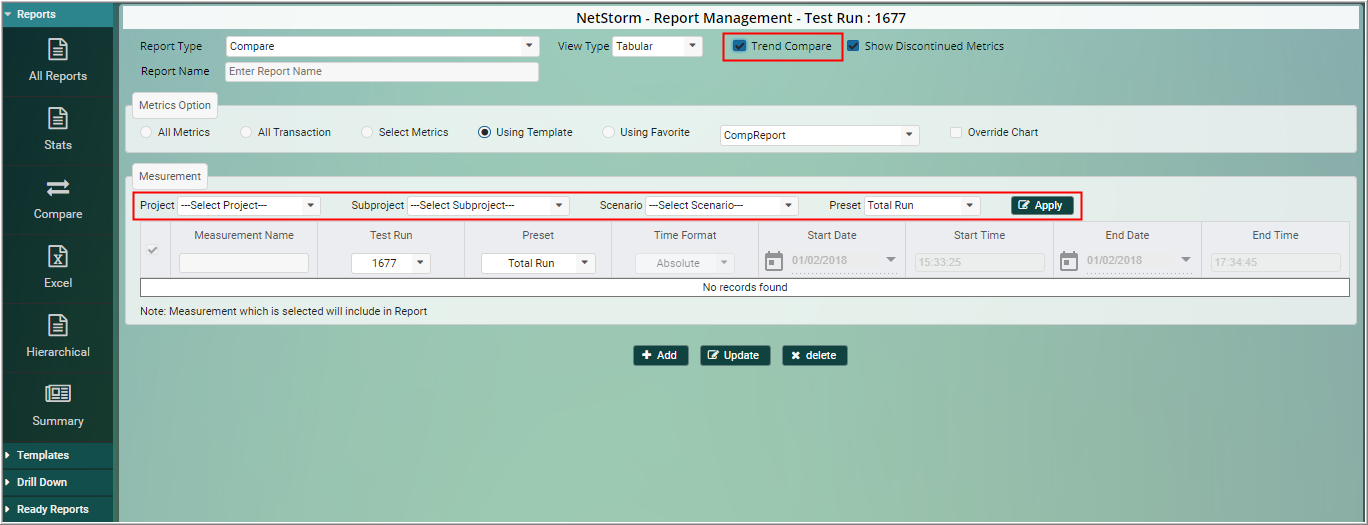Click the No records found row
The height and width of the screenshot is (525, 1368).
745,288
